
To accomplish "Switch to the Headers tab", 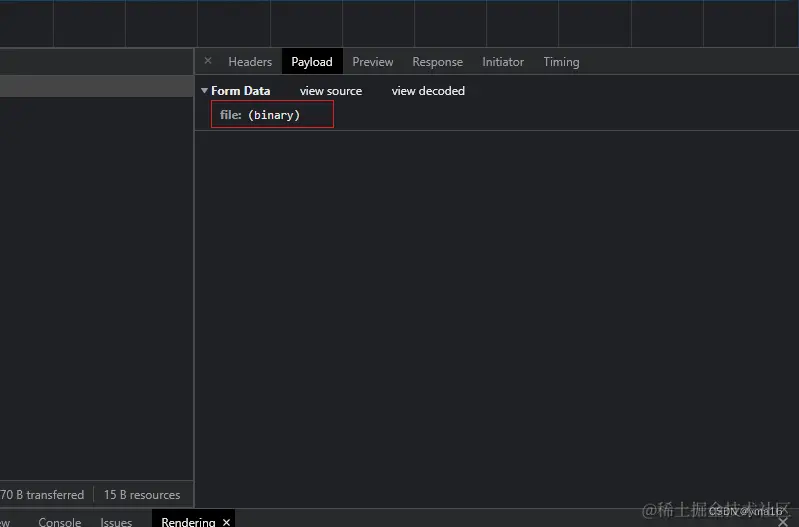I will point(250,62).
